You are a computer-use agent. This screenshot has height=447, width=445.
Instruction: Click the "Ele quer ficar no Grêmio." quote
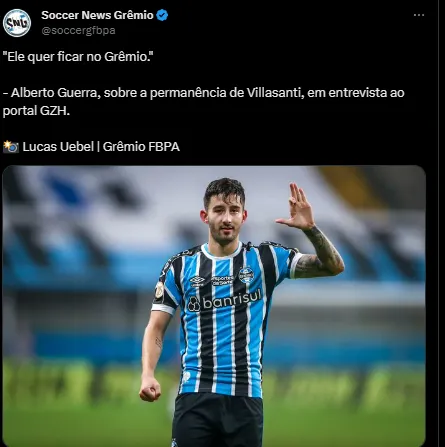(78, 57)
